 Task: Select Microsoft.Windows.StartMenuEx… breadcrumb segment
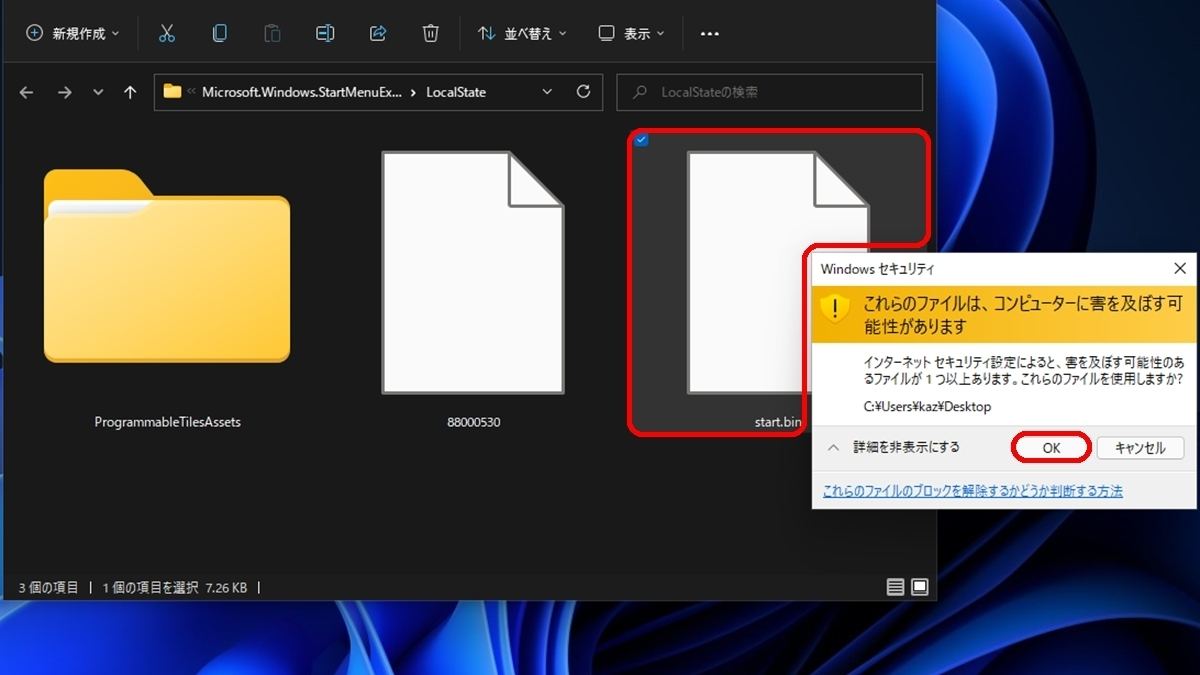click(302, 92)
